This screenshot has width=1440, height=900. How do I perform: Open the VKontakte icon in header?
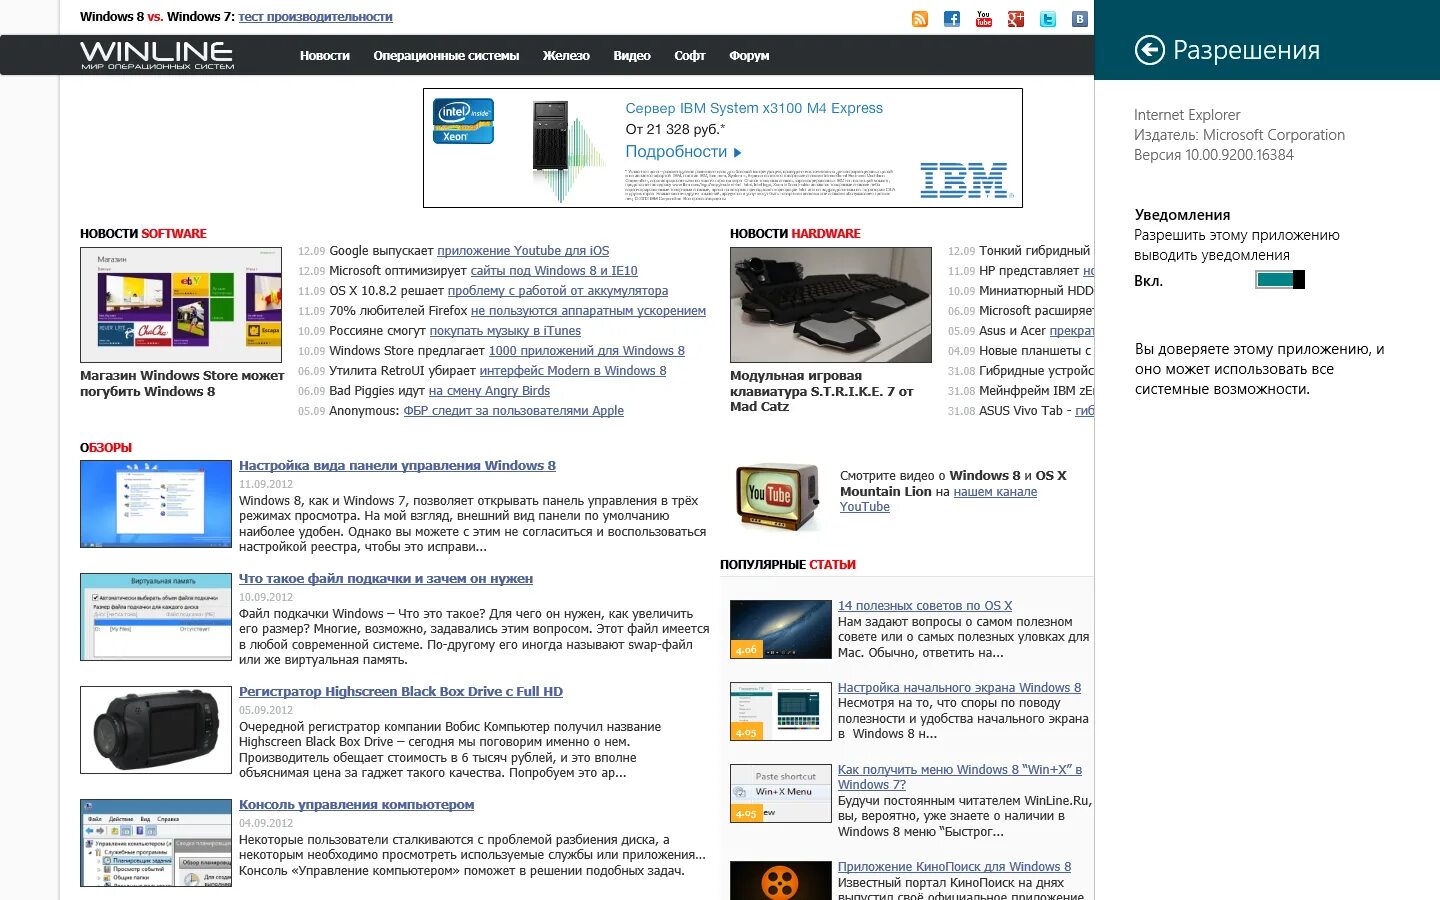1080,19
